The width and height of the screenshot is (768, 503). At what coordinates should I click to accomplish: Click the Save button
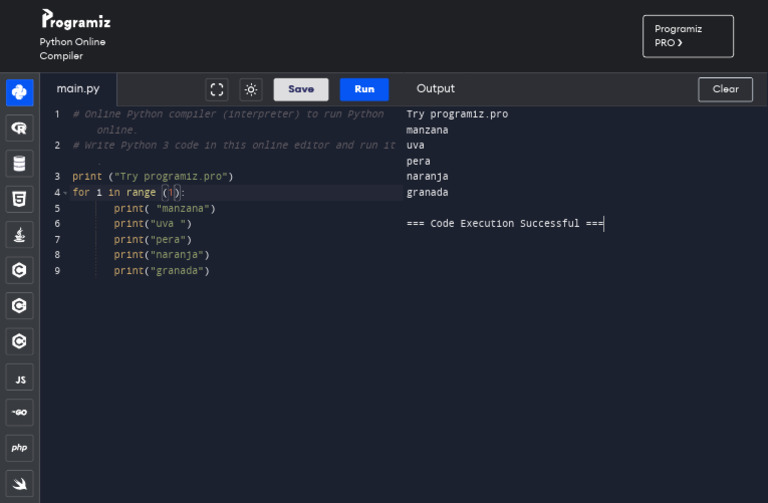tap(301, 89)
